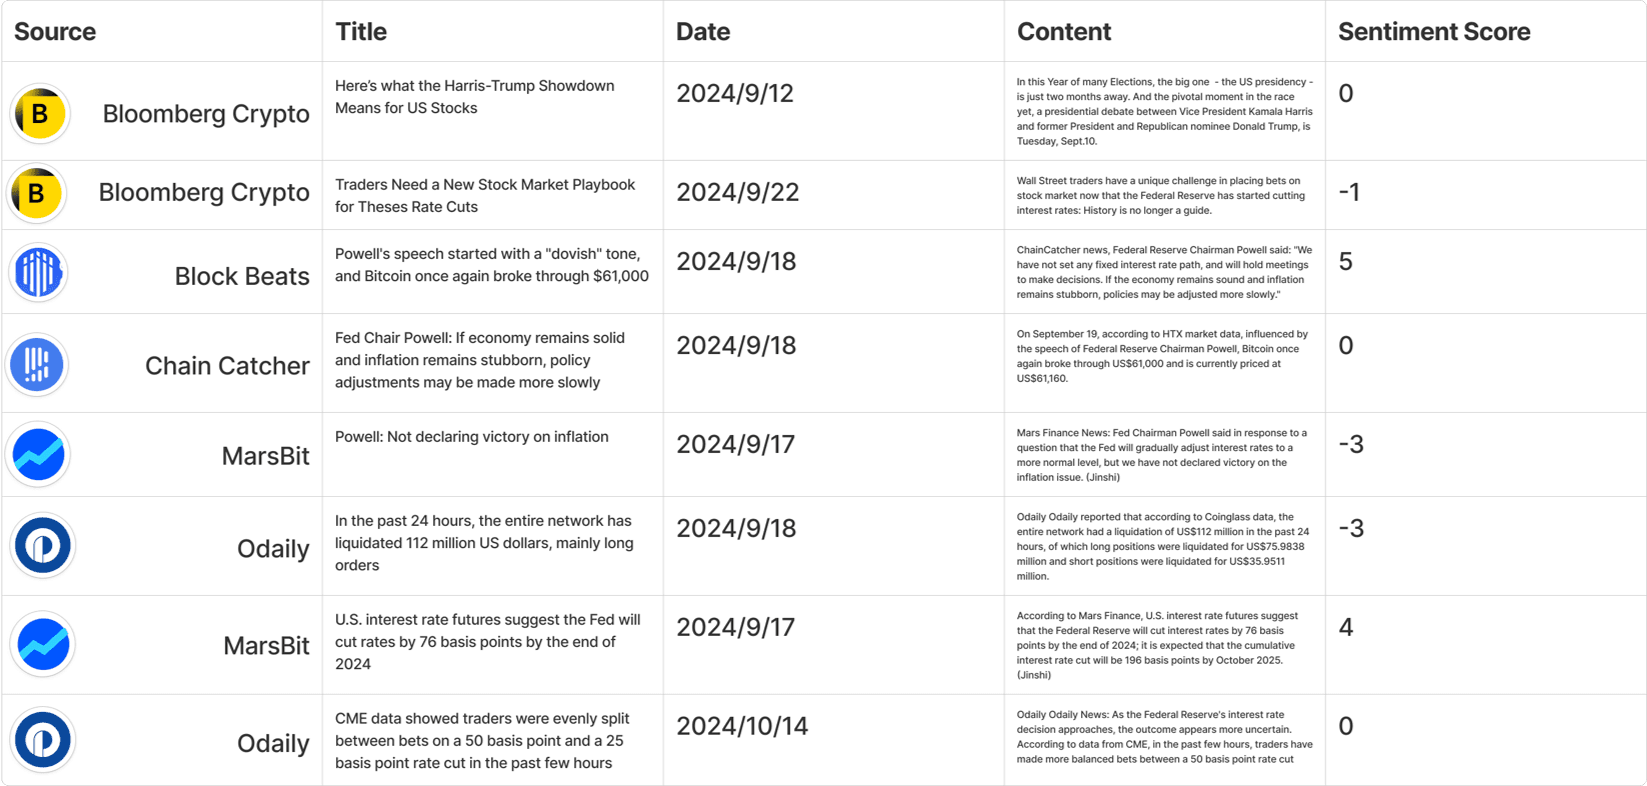Click the Bloomberg Crypto logo beside the Rate Cuts Playbook article
Screen dimensions: 1647x786
37,193
